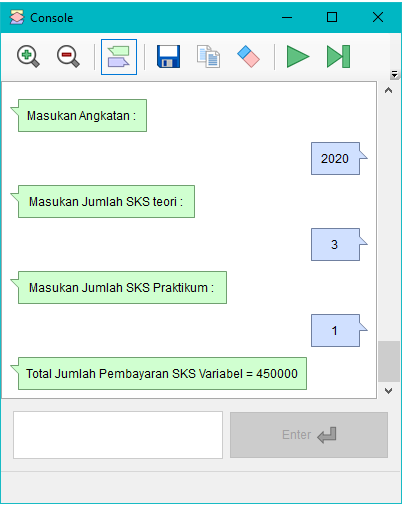Click the console text input field
The image size is (404, 507).
[118, 435]
